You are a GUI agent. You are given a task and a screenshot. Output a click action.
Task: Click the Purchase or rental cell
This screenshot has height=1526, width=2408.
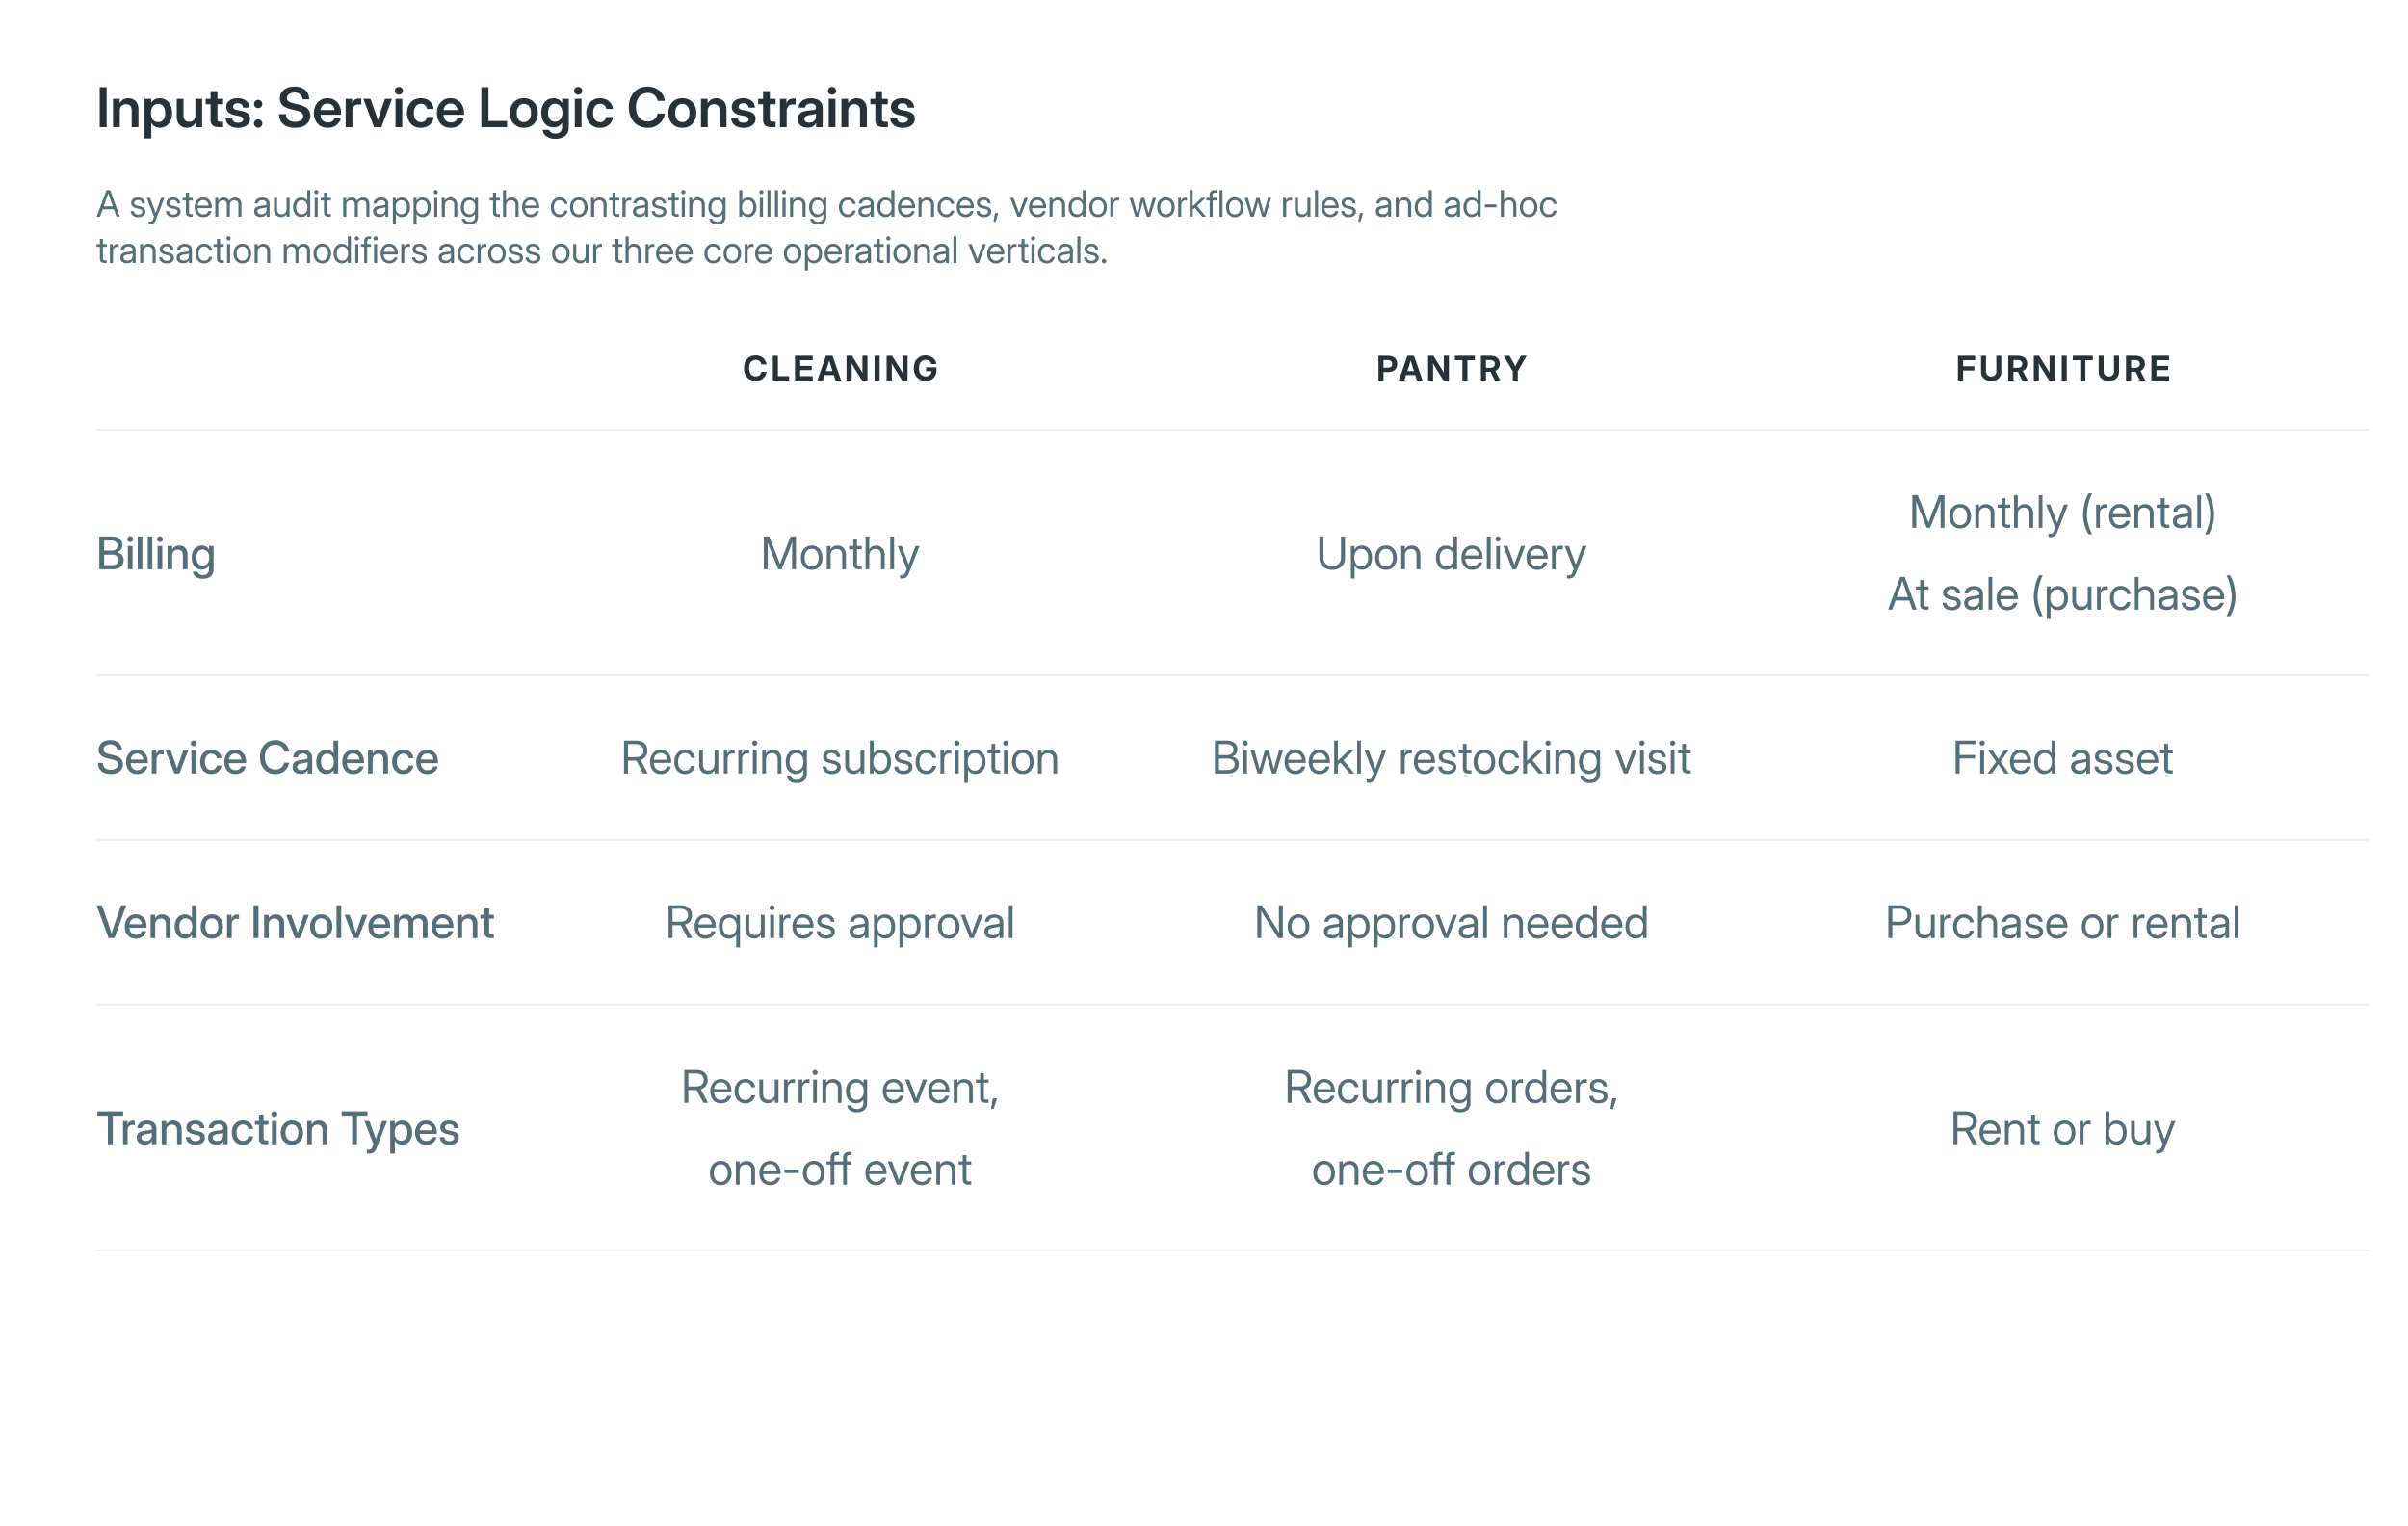point(2063,923)
